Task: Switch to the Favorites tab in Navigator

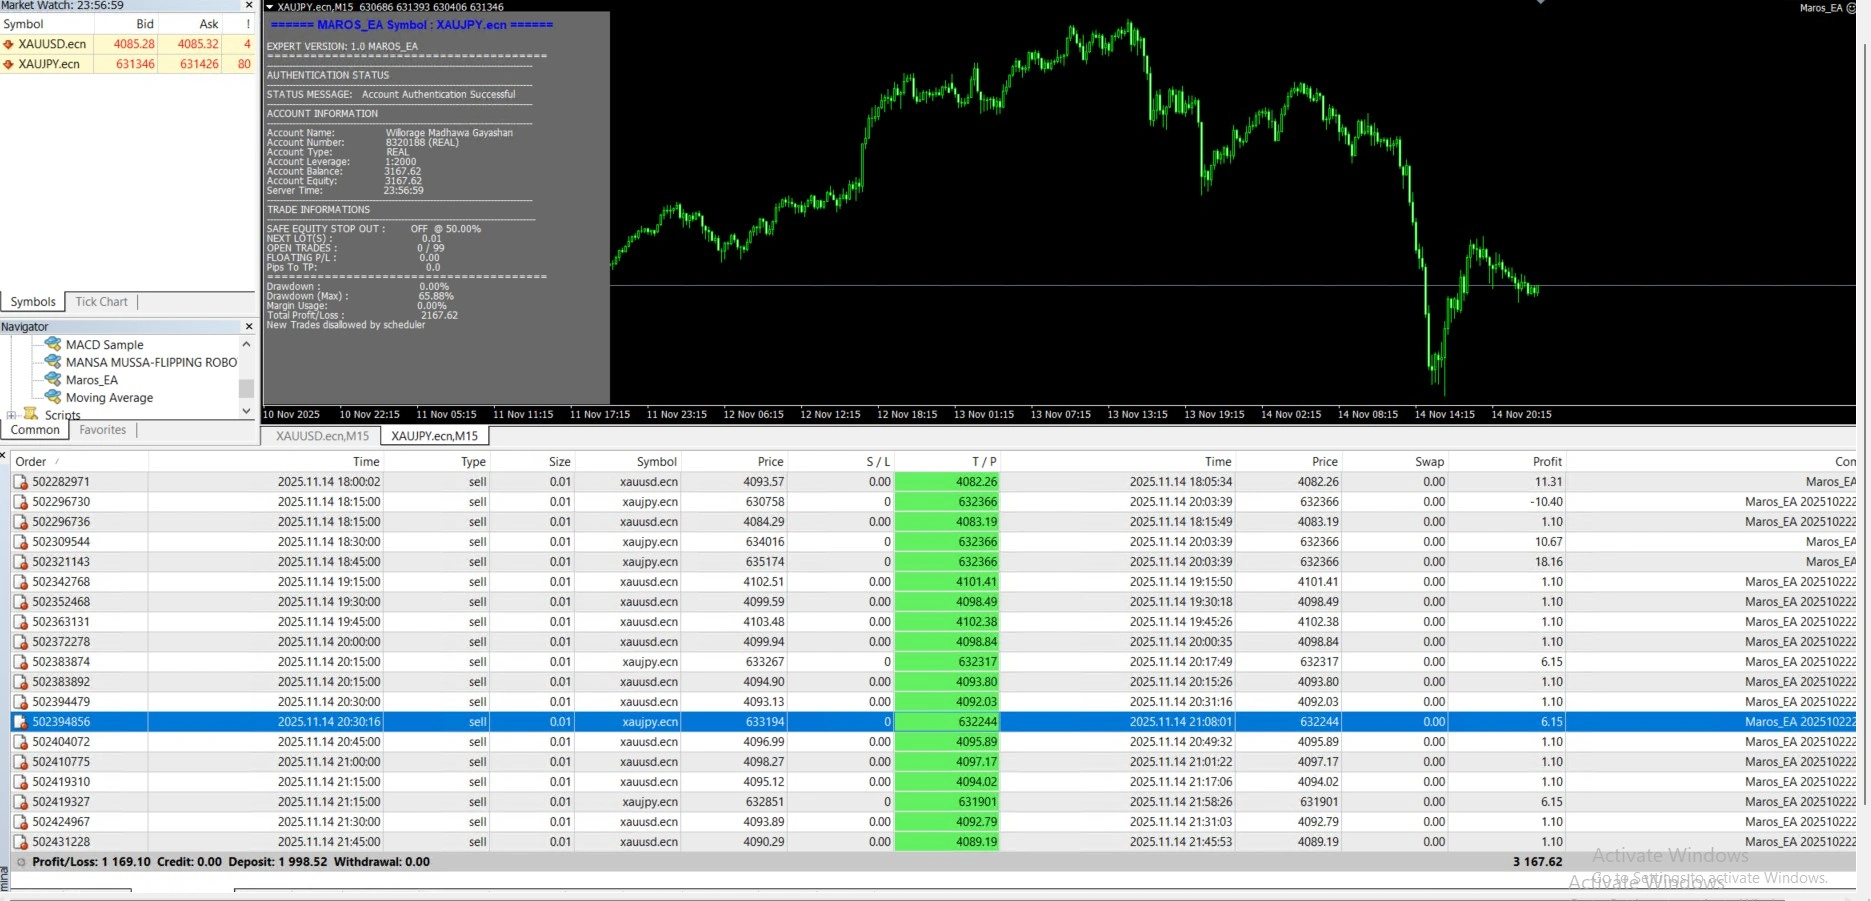Action: [x=103, y=430]
